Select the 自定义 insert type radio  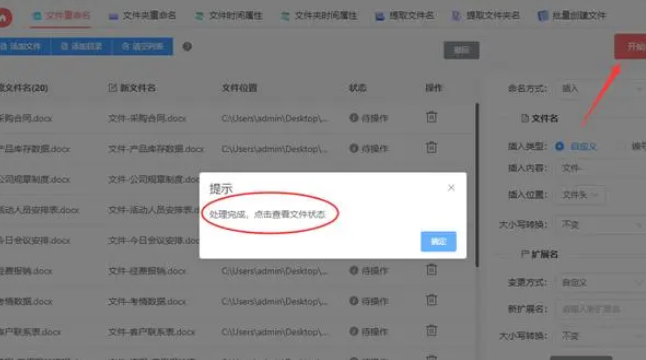pos(559,146)
